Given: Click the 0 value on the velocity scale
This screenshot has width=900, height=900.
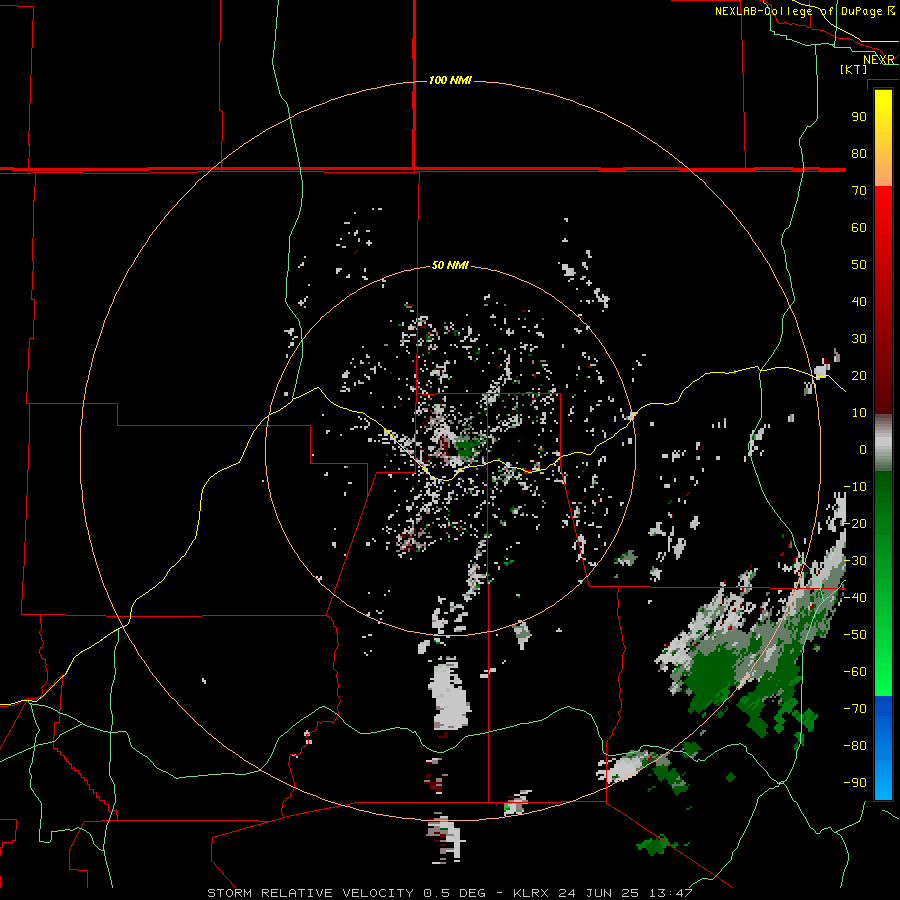Looking at the screenshot, I should pyautogui.click(x=863, y=450).
